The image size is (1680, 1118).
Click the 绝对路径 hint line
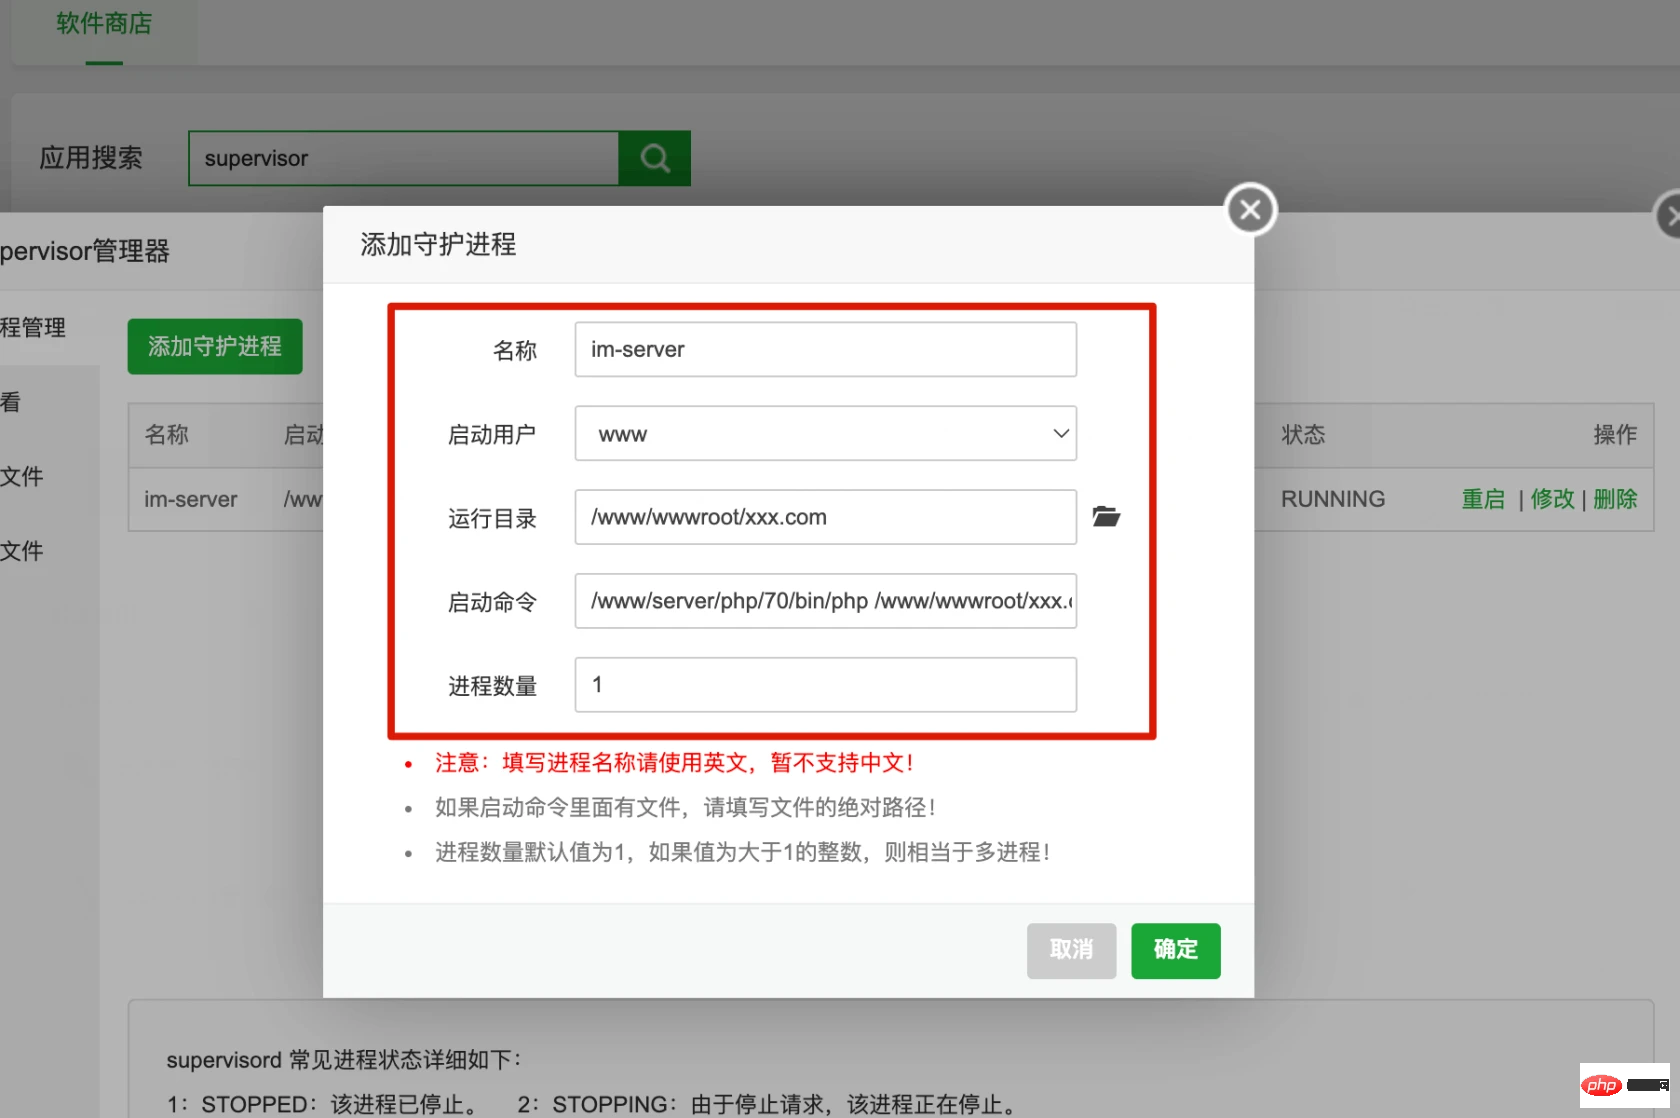[686, 807]
